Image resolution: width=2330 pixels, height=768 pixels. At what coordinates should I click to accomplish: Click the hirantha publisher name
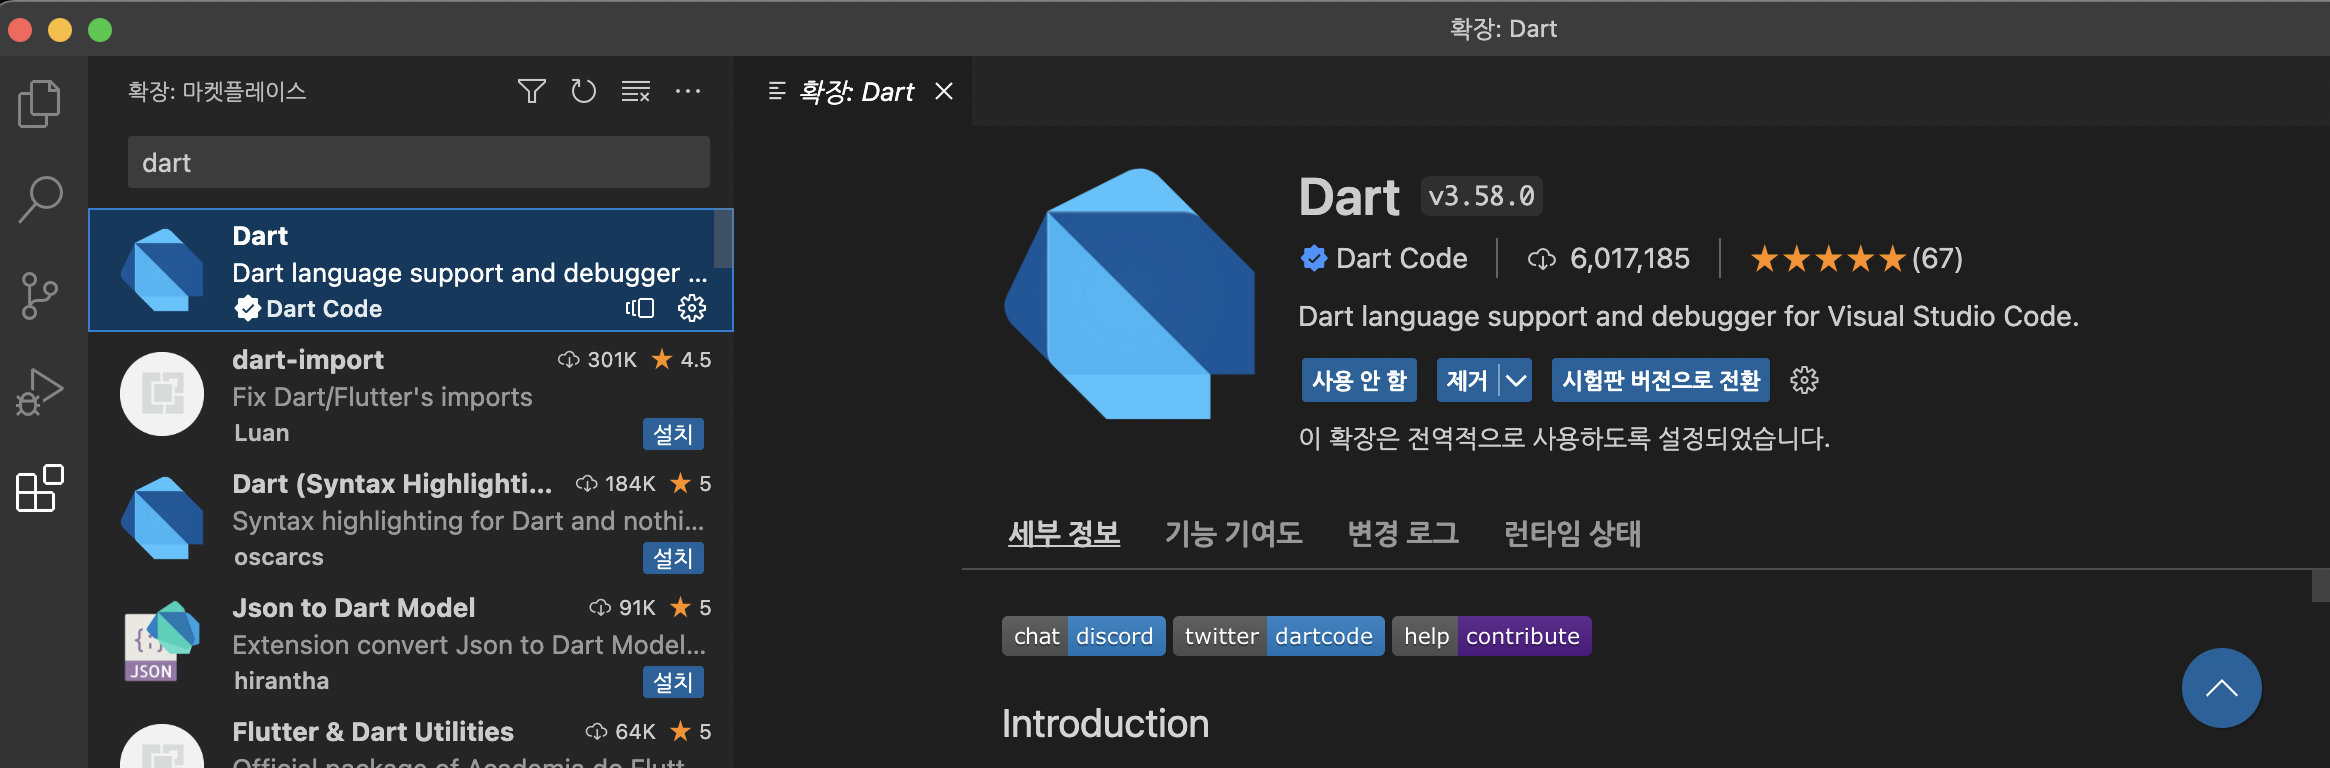[x=281, y=681]
